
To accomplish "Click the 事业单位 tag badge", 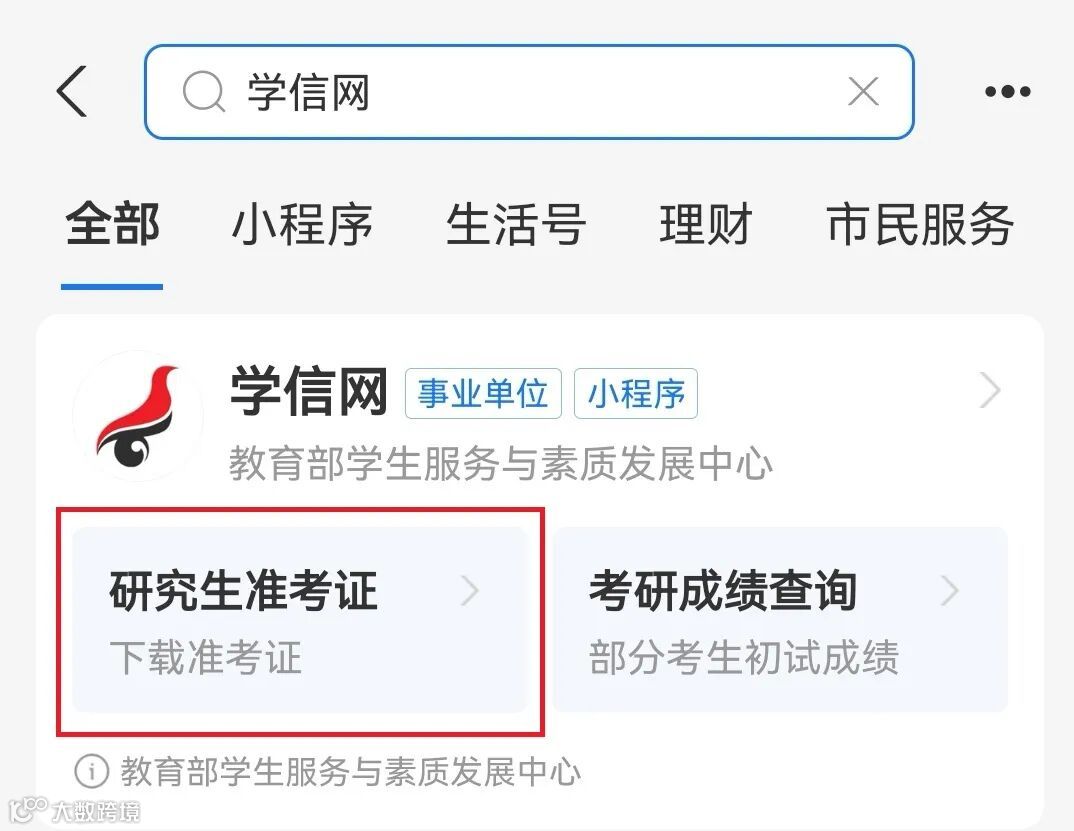I will click(x=483, y=393).
